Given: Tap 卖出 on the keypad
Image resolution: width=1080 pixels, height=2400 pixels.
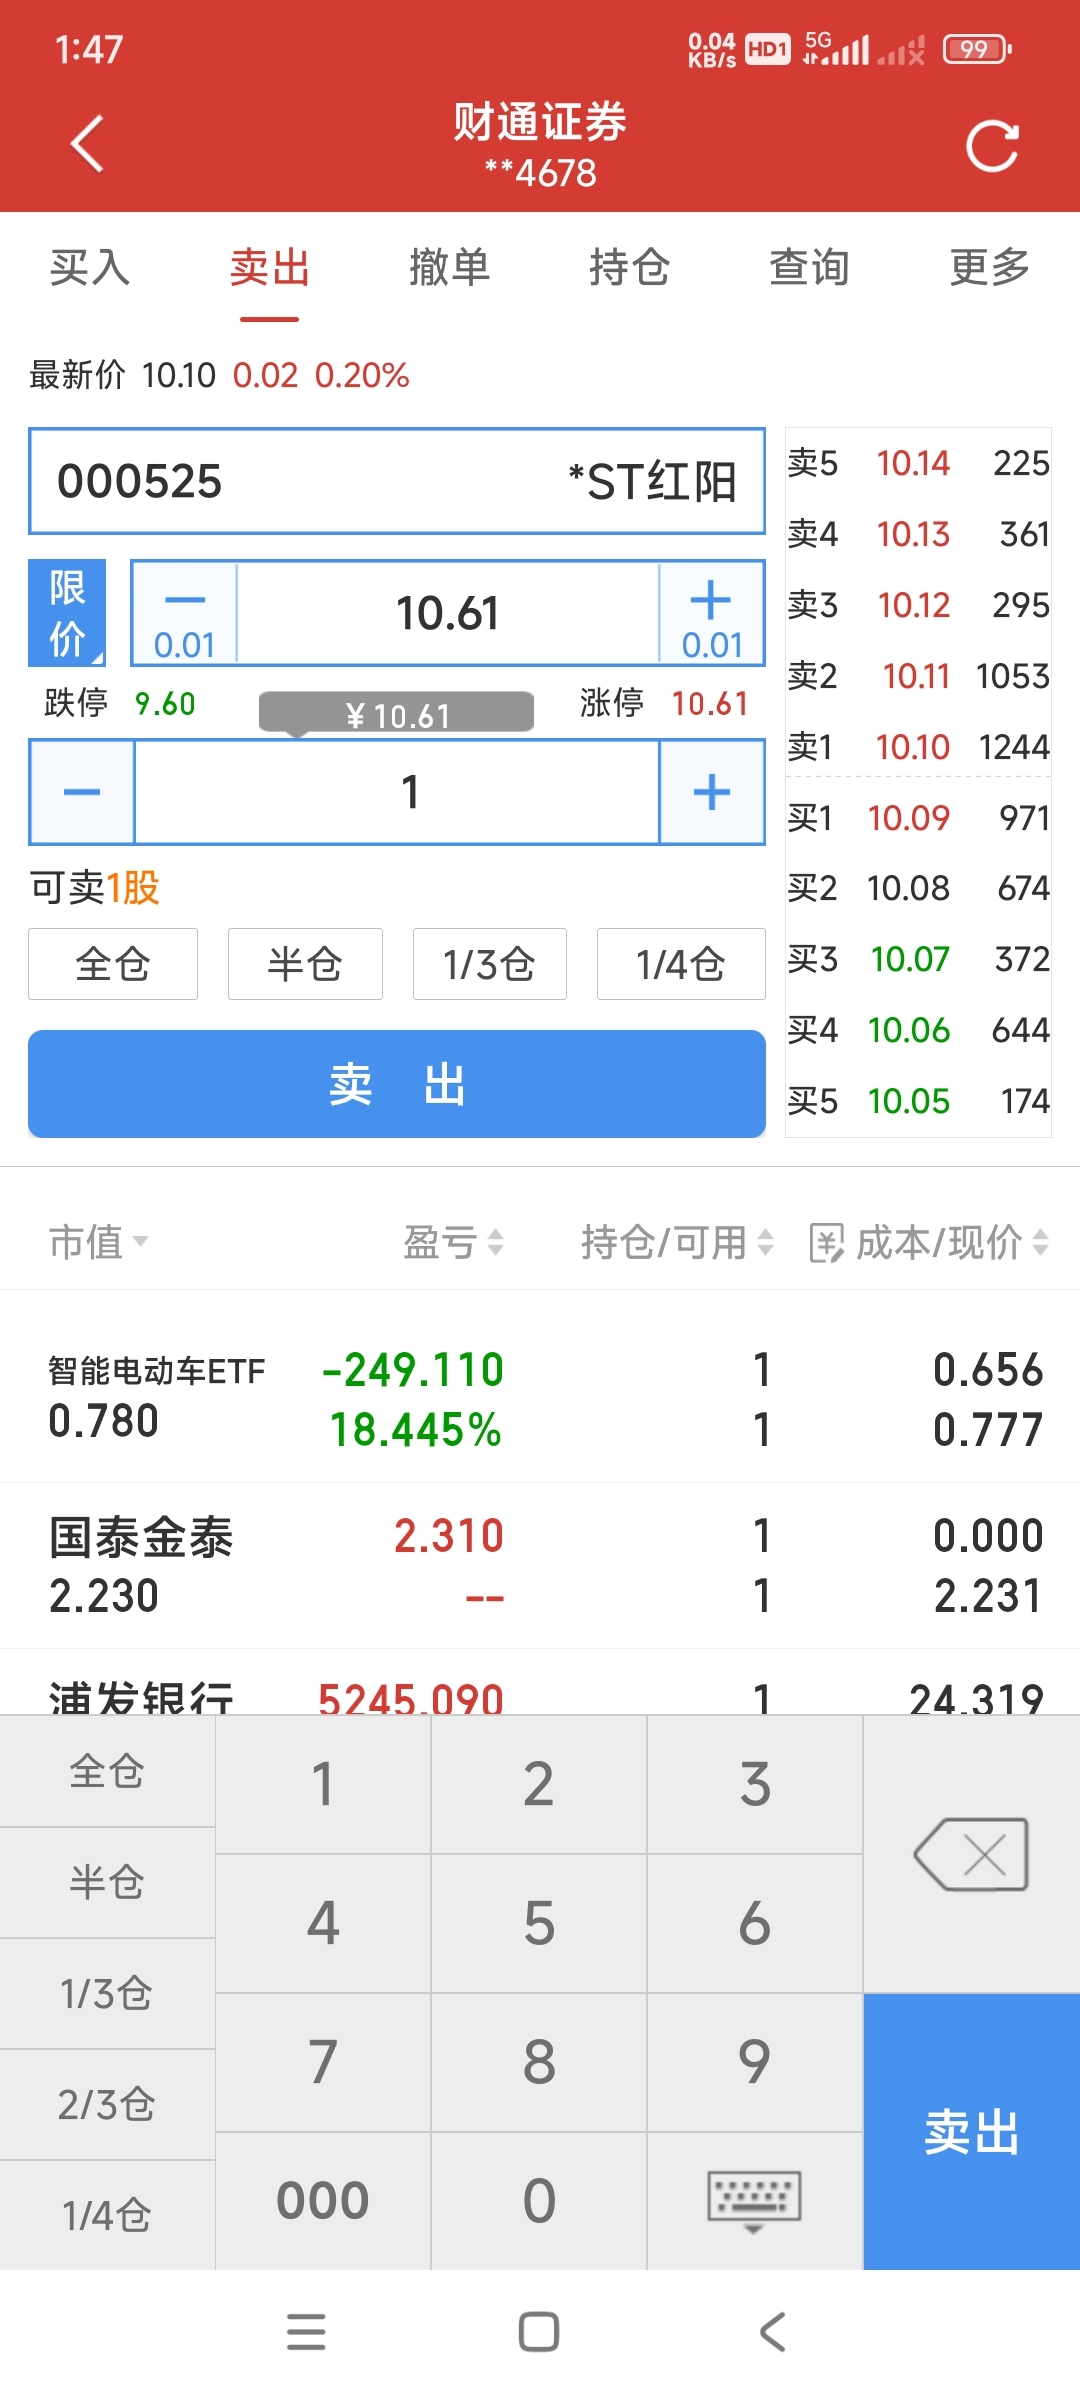Looking at the screenshot, I should (x=971, y=2132).
